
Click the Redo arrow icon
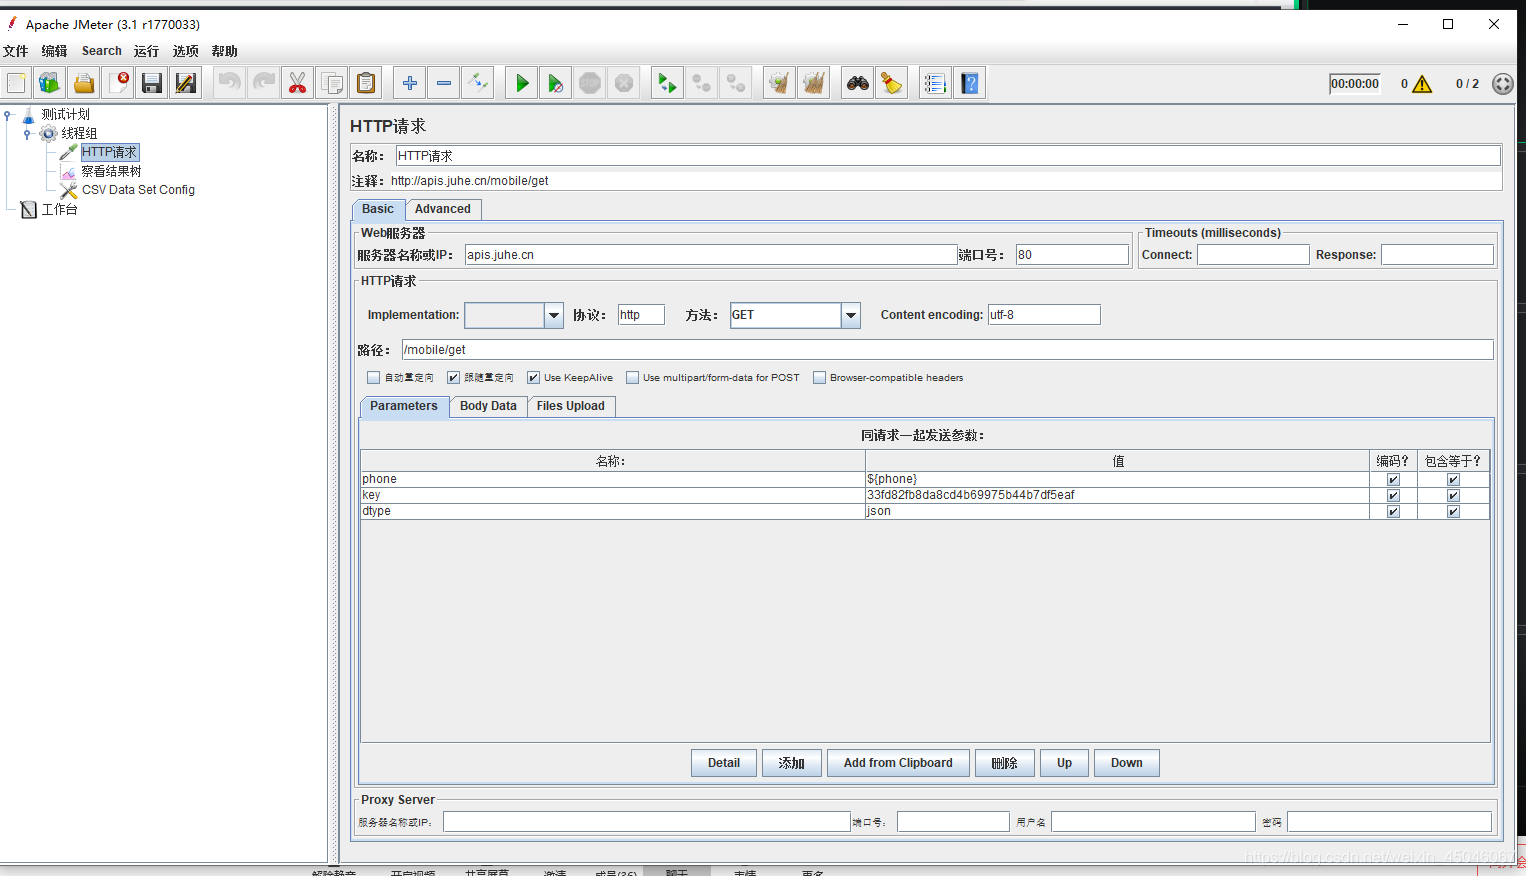(x=264, y=83)
